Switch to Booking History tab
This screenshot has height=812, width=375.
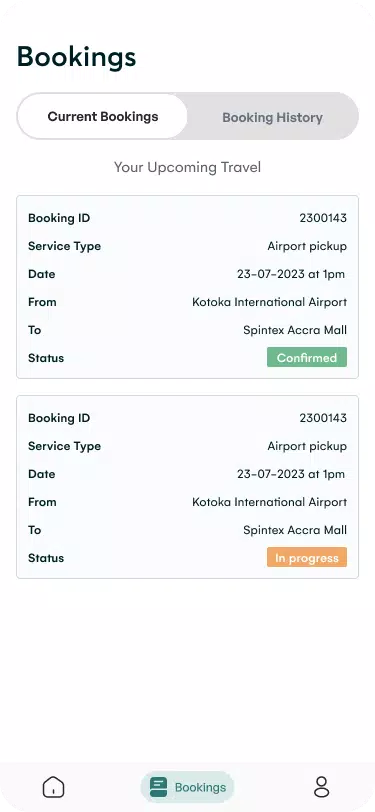point(272,117)
